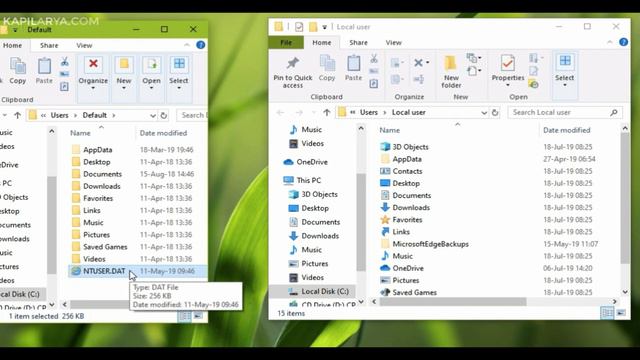Open the File tab in Local user window
The image size is (640, 360).
(x=286, y=42)
